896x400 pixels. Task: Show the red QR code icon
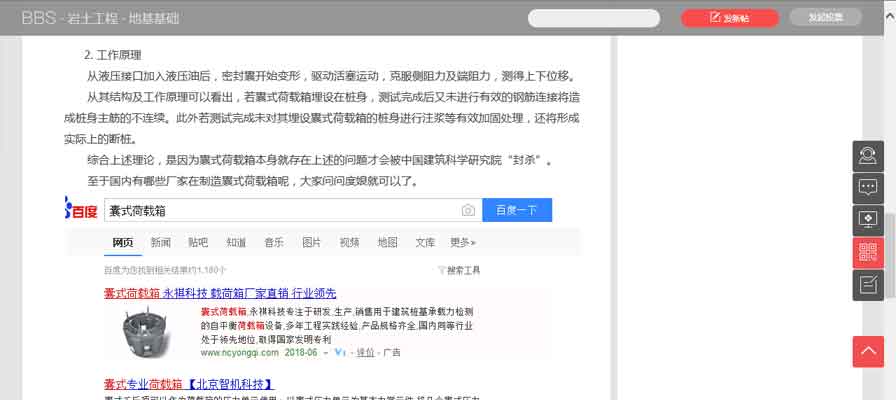(x=868, y=253)
